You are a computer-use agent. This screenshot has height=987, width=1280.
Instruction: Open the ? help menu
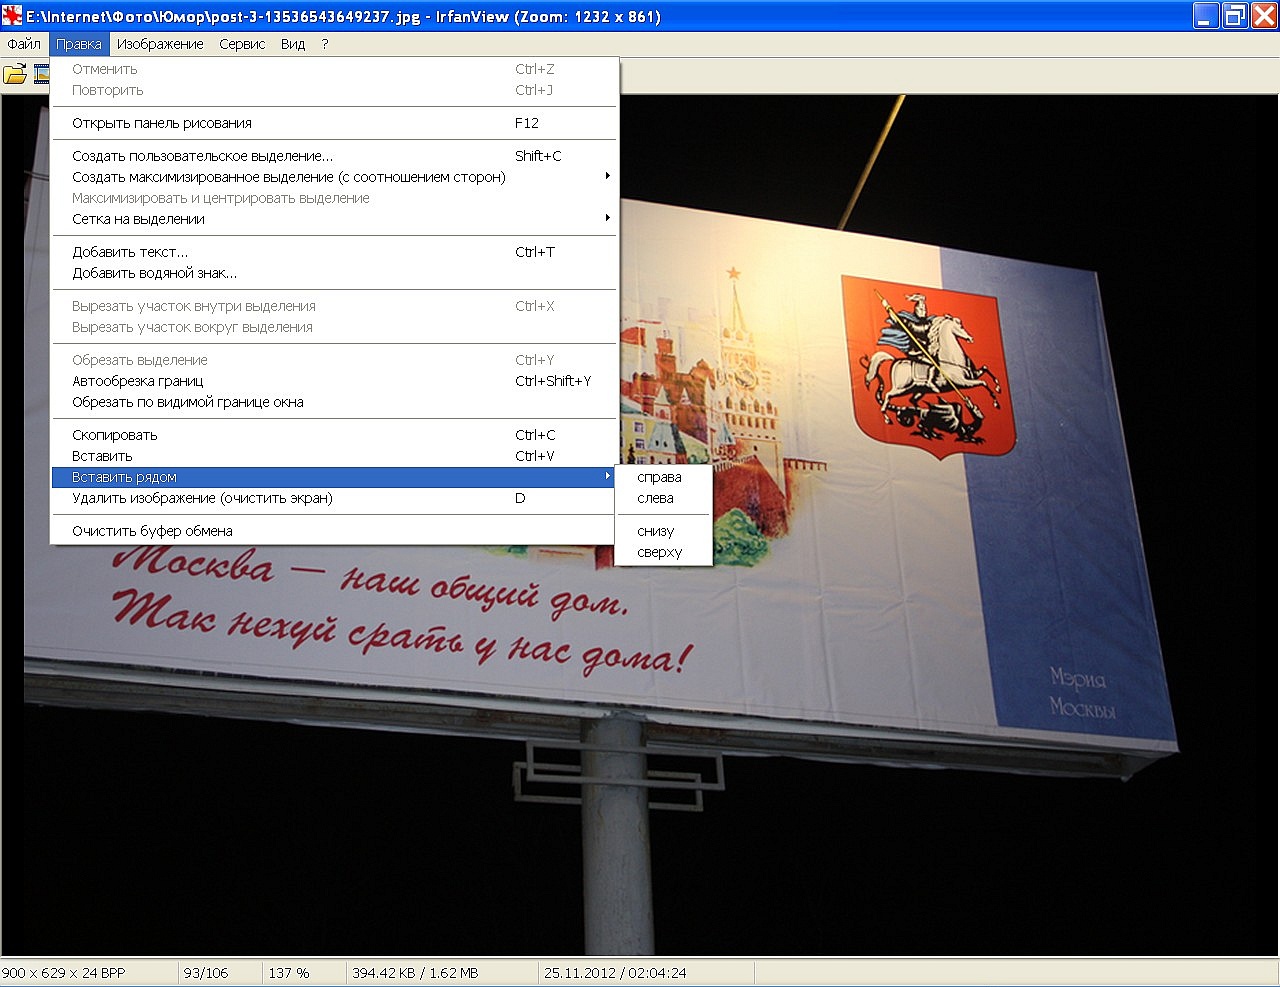(325, 44)
